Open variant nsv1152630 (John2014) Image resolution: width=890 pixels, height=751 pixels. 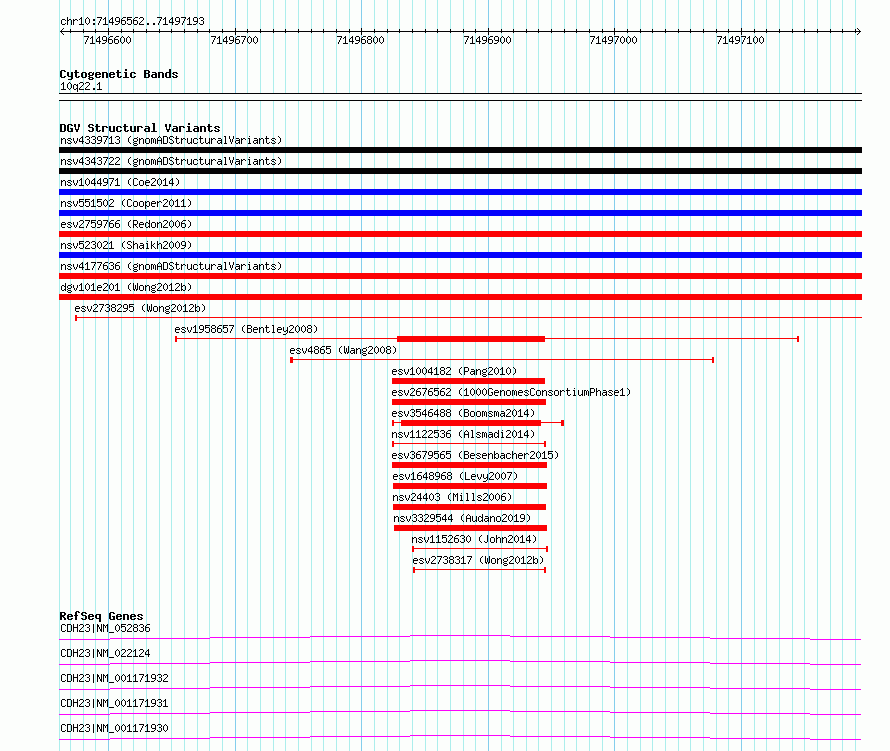pyautogui.click(x=474, y=539)
